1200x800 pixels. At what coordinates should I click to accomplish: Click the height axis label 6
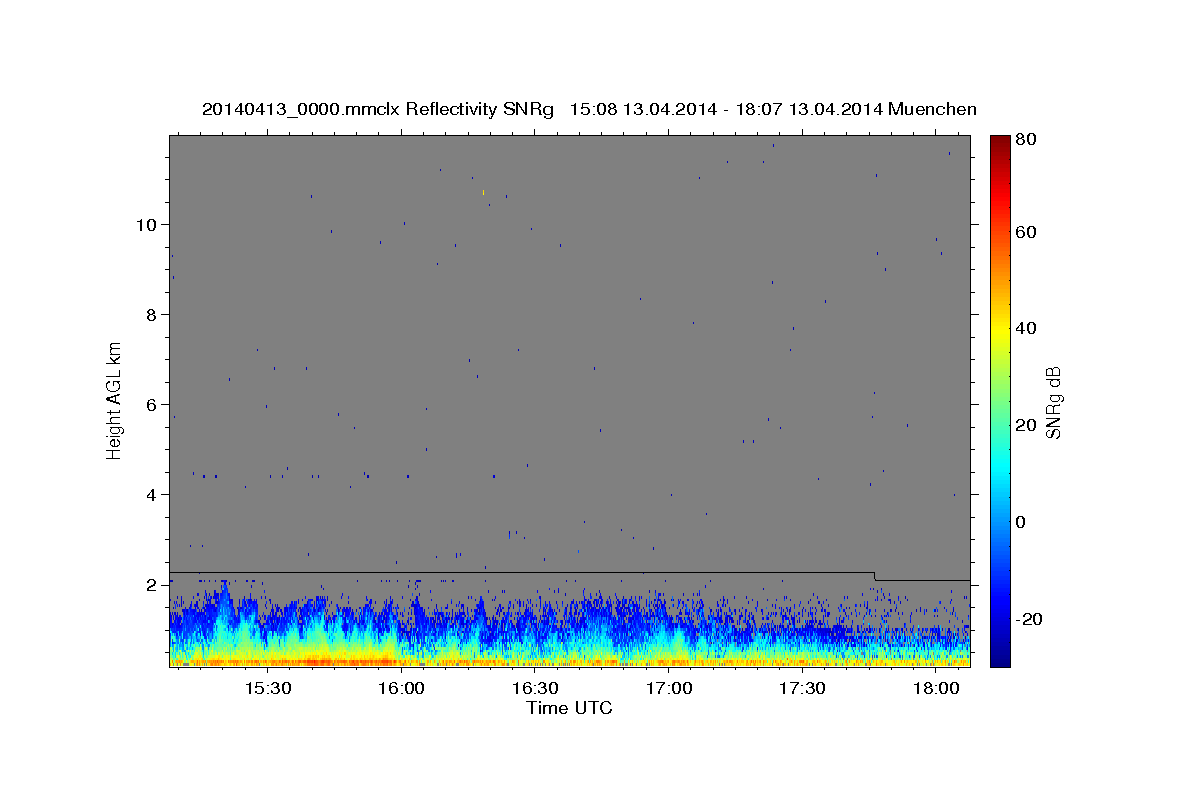pos(153,404)
